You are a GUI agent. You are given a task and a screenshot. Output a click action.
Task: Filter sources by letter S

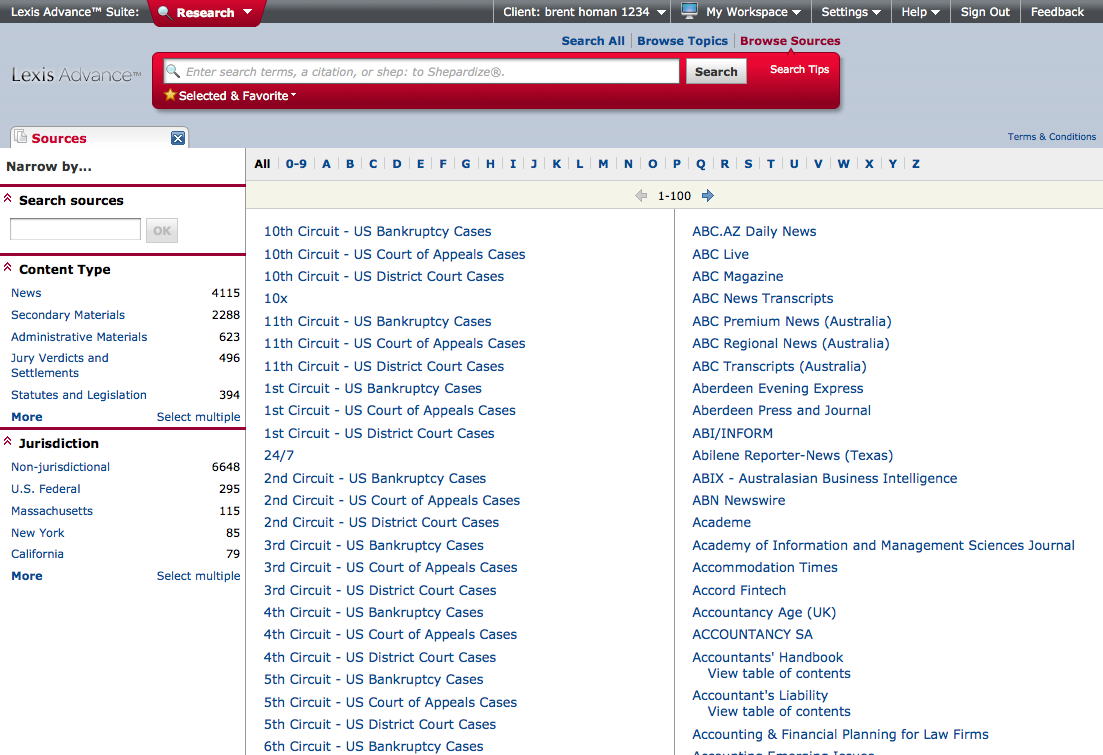[x=748, y=164]
